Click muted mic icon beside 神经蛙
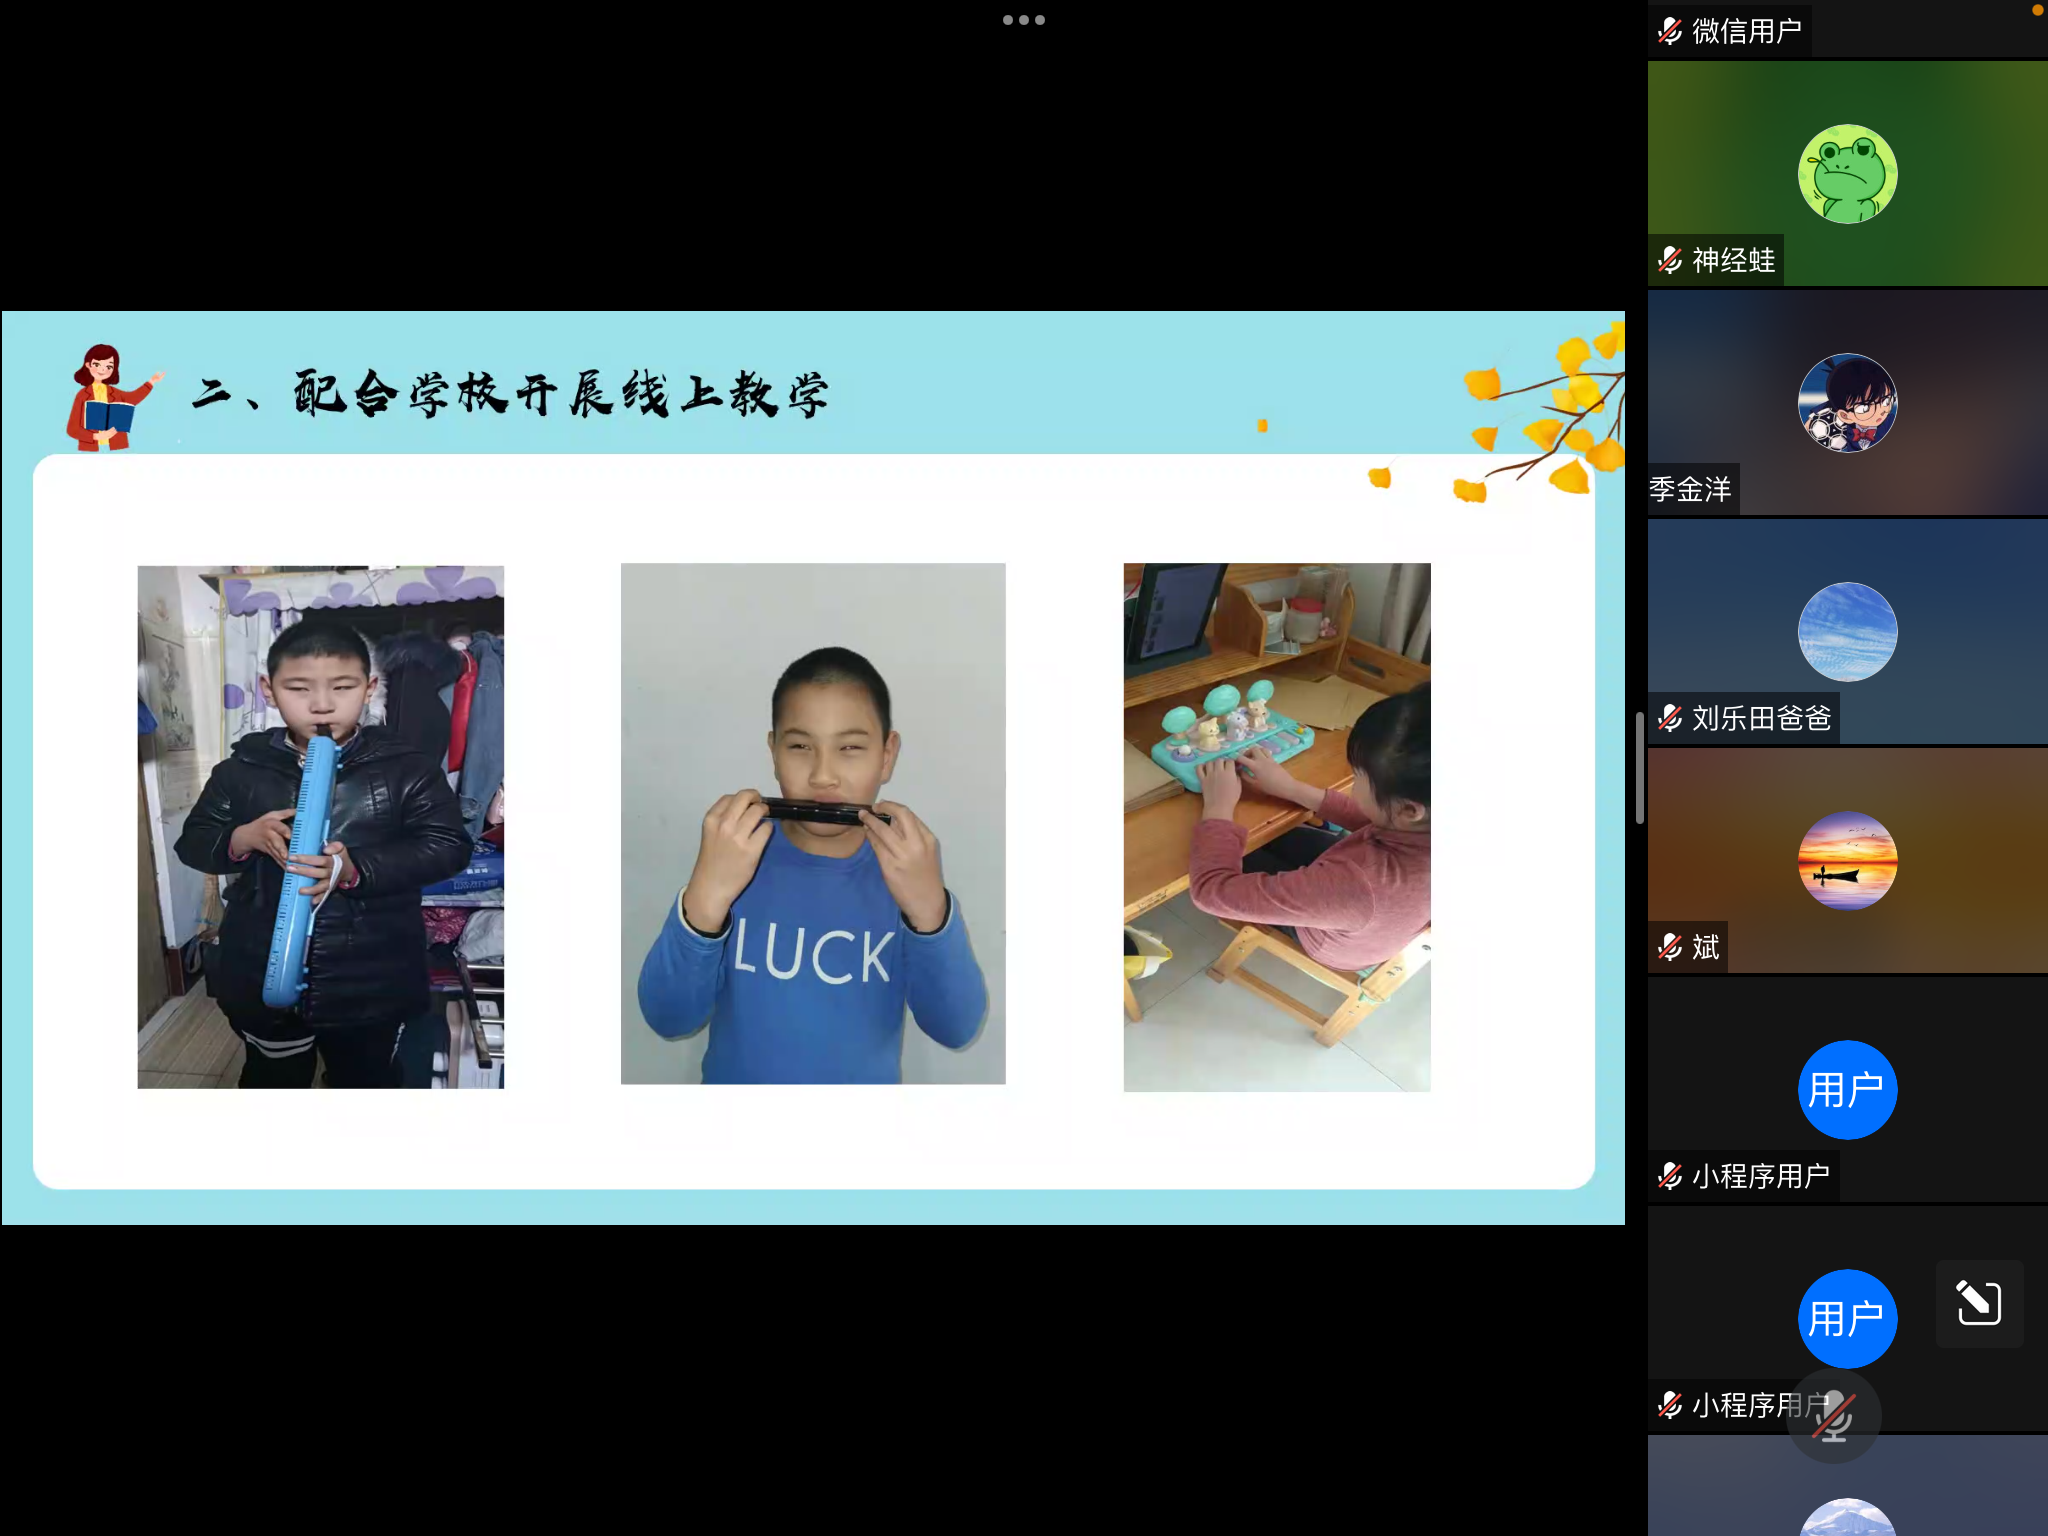The image size is (2048, 1536). click(x=1669, y=260)
